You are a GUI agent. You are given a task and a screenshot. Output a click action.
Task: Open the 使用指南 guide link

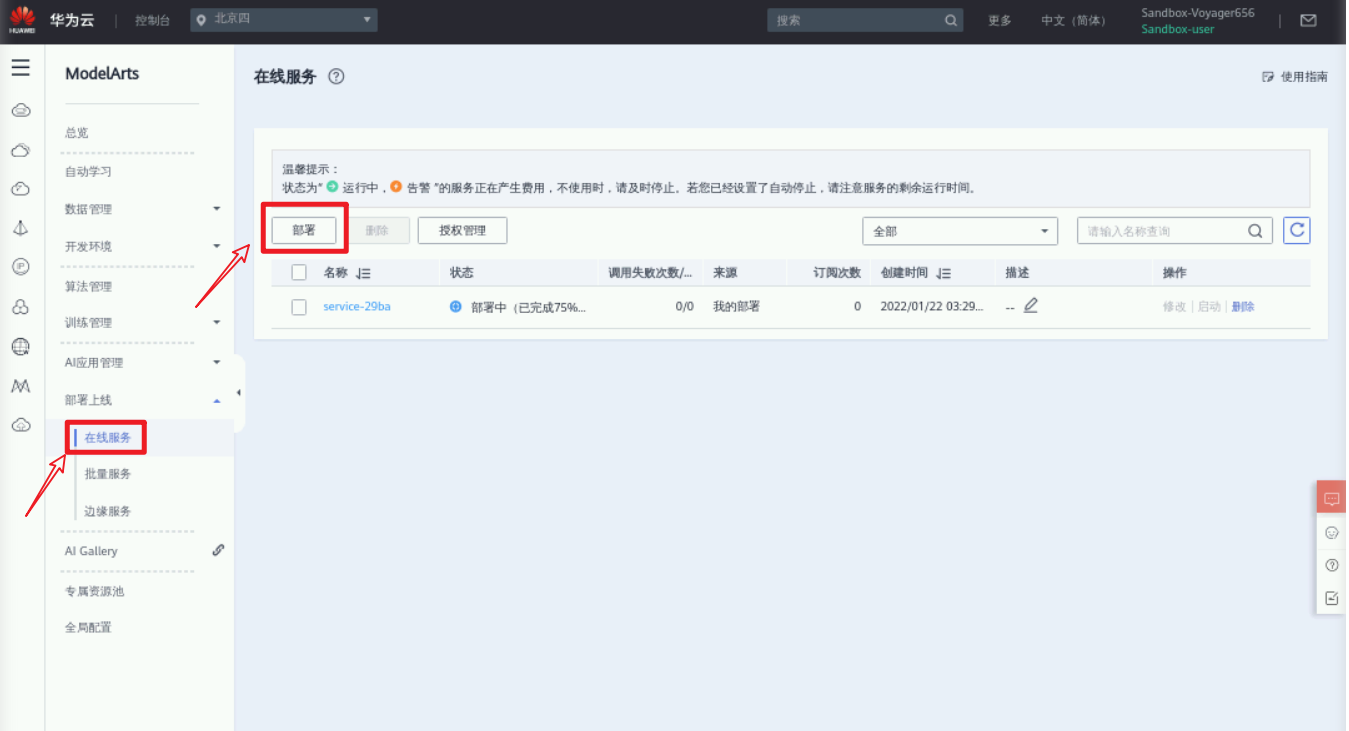[x=1295, y=76]
